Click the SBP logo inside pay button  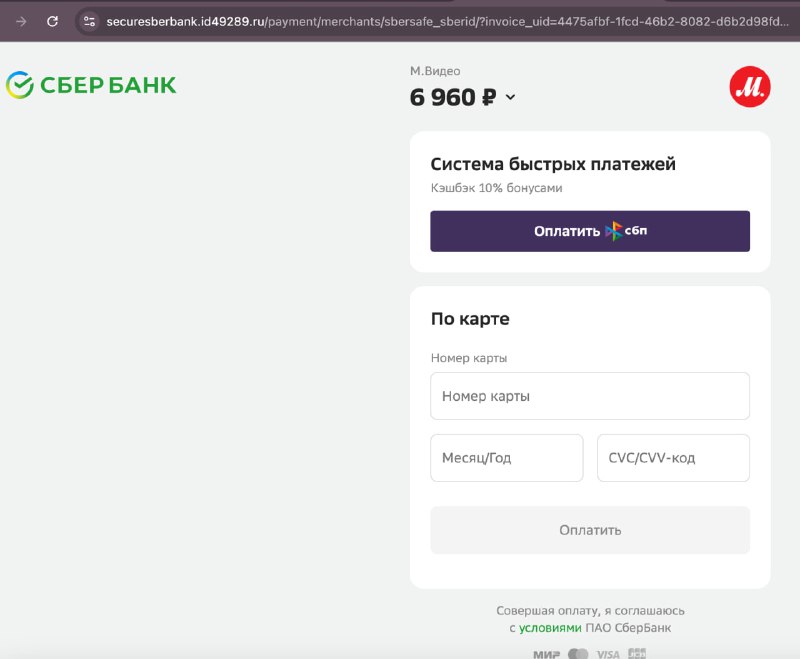pos(626,231)
